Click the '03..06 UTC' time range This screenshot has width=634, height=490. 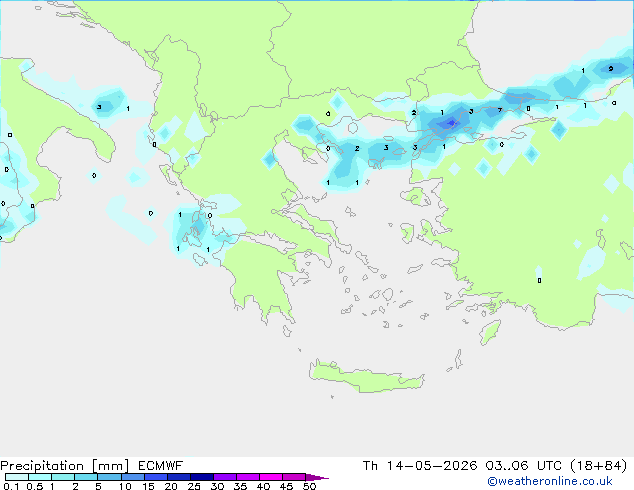coord(524,466)
